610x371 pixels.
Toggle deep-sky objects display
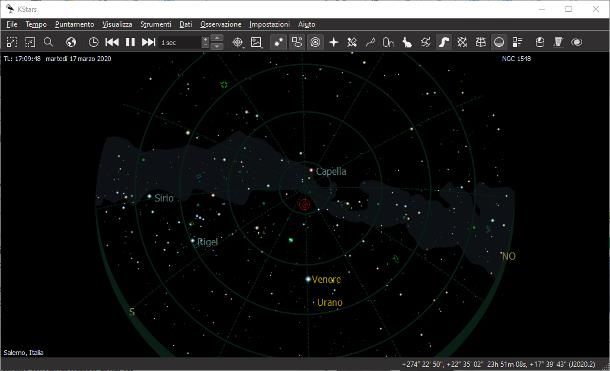tap(297, 42)
